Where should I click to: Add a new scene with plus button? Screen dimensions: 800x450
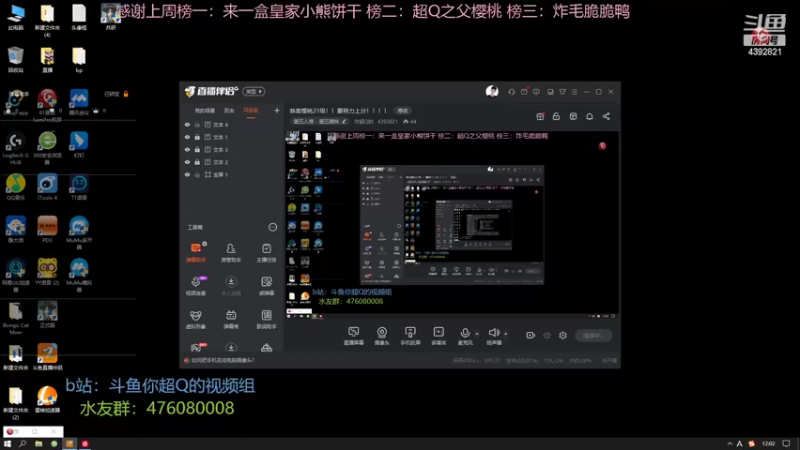coord(277,110)
